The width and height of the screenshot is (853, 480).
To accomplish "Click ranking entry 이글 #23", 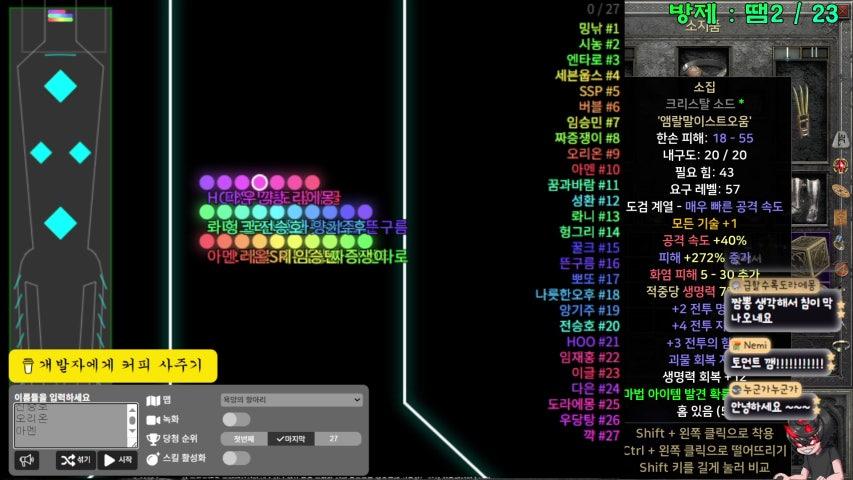I will [595, 373].
